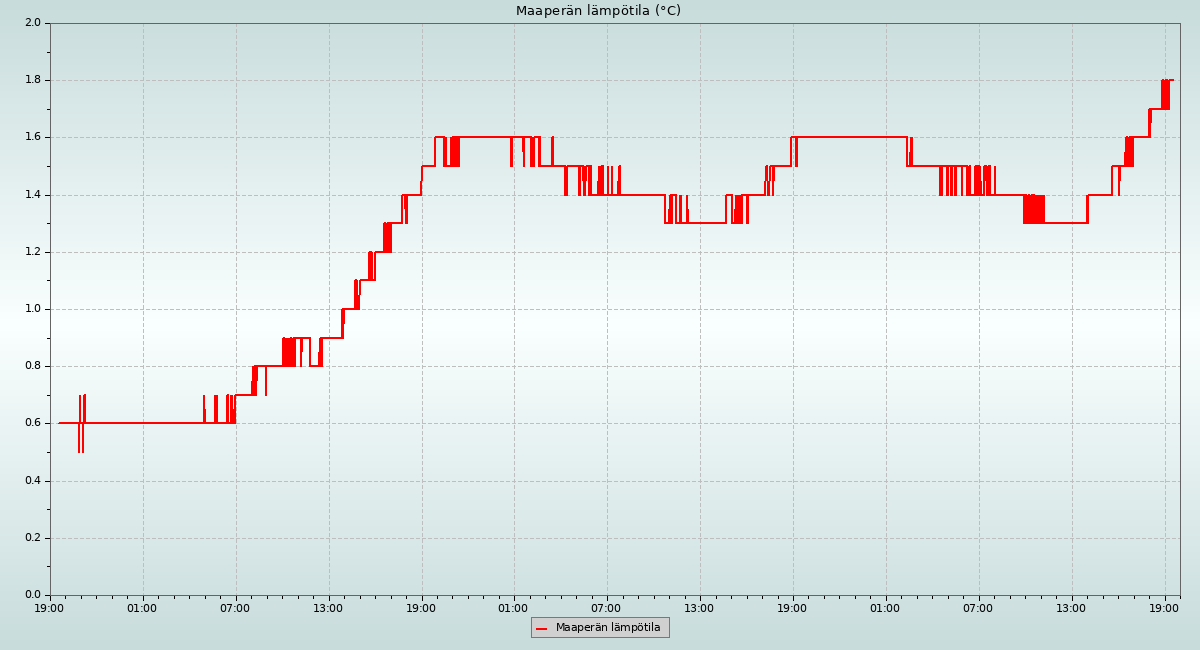Click the rightmost 19:00 x-axis label
The height and width of the screenshot is (650, 1200).
click(1164, 608)
